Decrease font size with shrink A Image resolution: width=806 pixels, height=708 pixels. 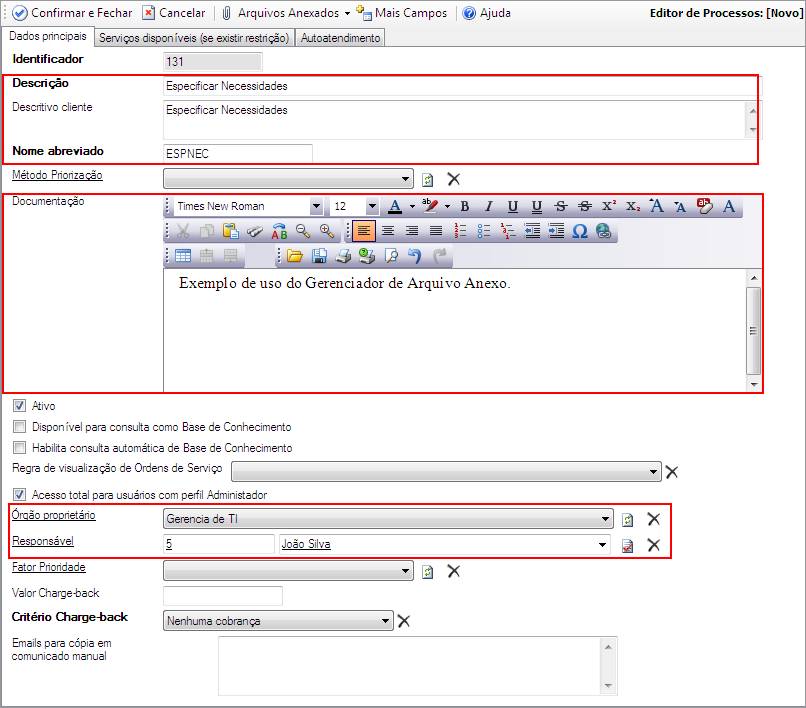point(681,206)
